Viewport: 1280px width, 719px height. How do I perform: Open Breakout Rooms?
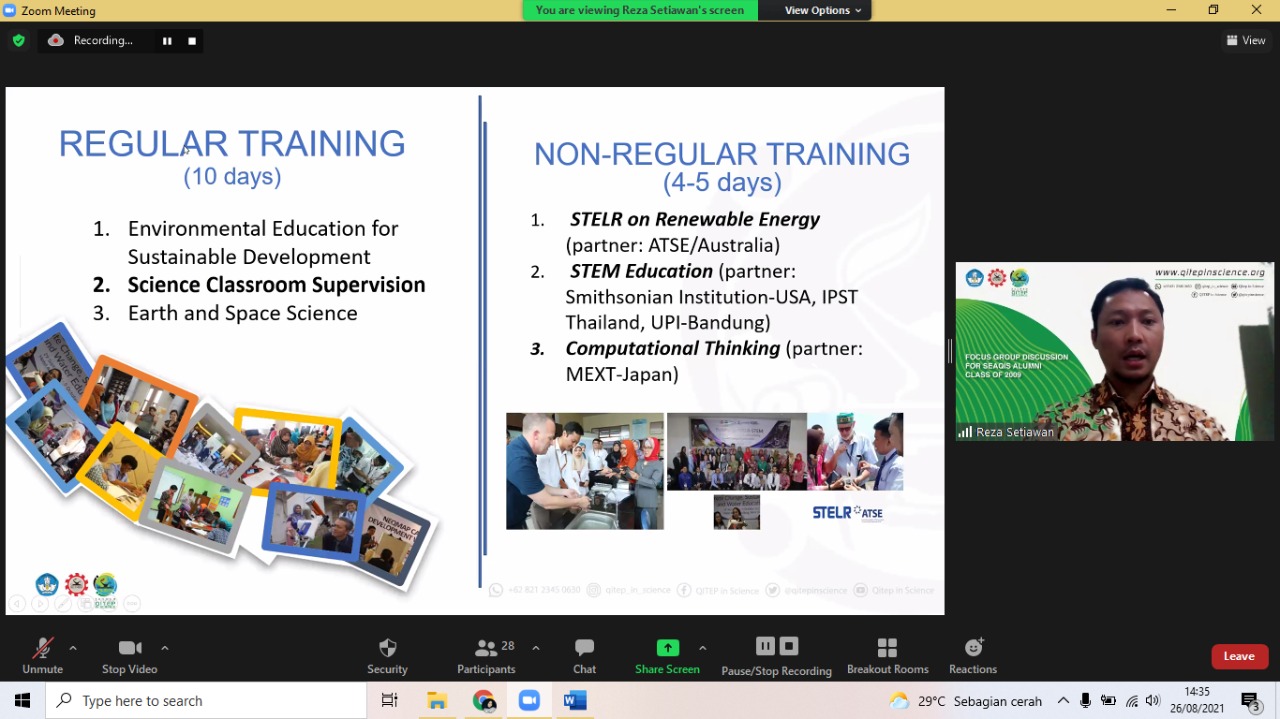[887, 655]
